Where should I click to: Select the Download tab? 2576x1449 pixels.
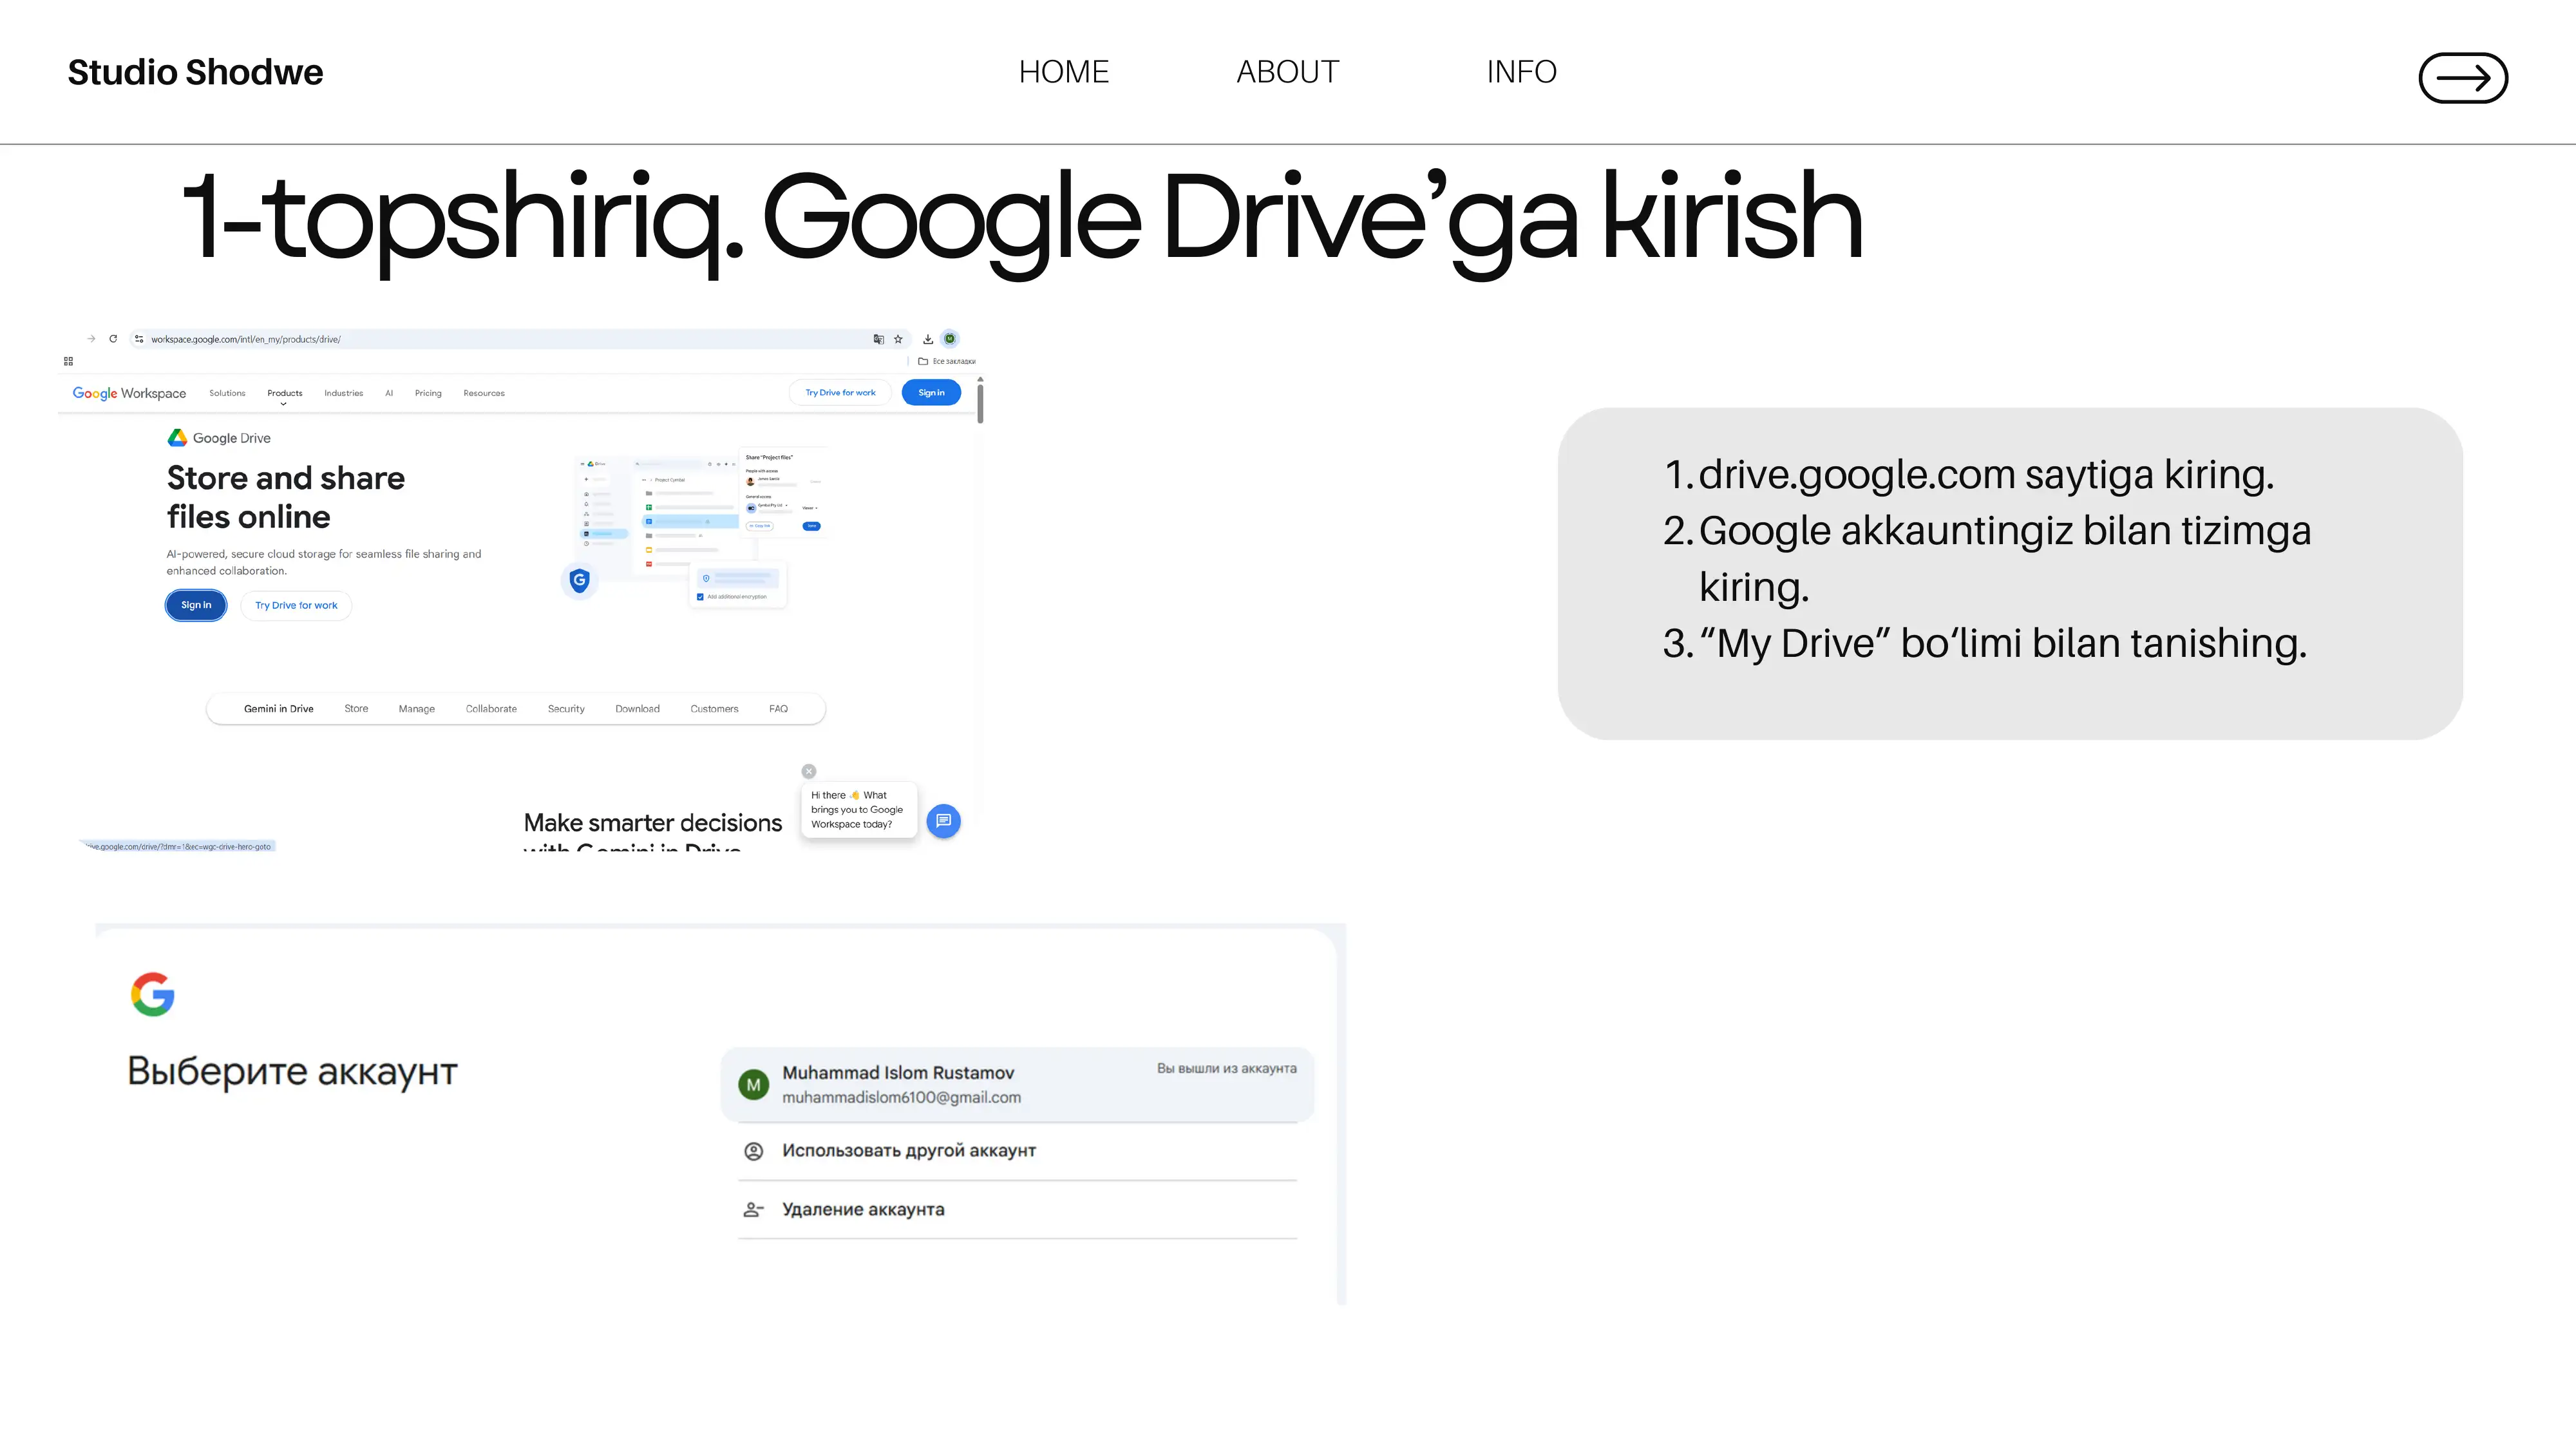coord(637,709)
